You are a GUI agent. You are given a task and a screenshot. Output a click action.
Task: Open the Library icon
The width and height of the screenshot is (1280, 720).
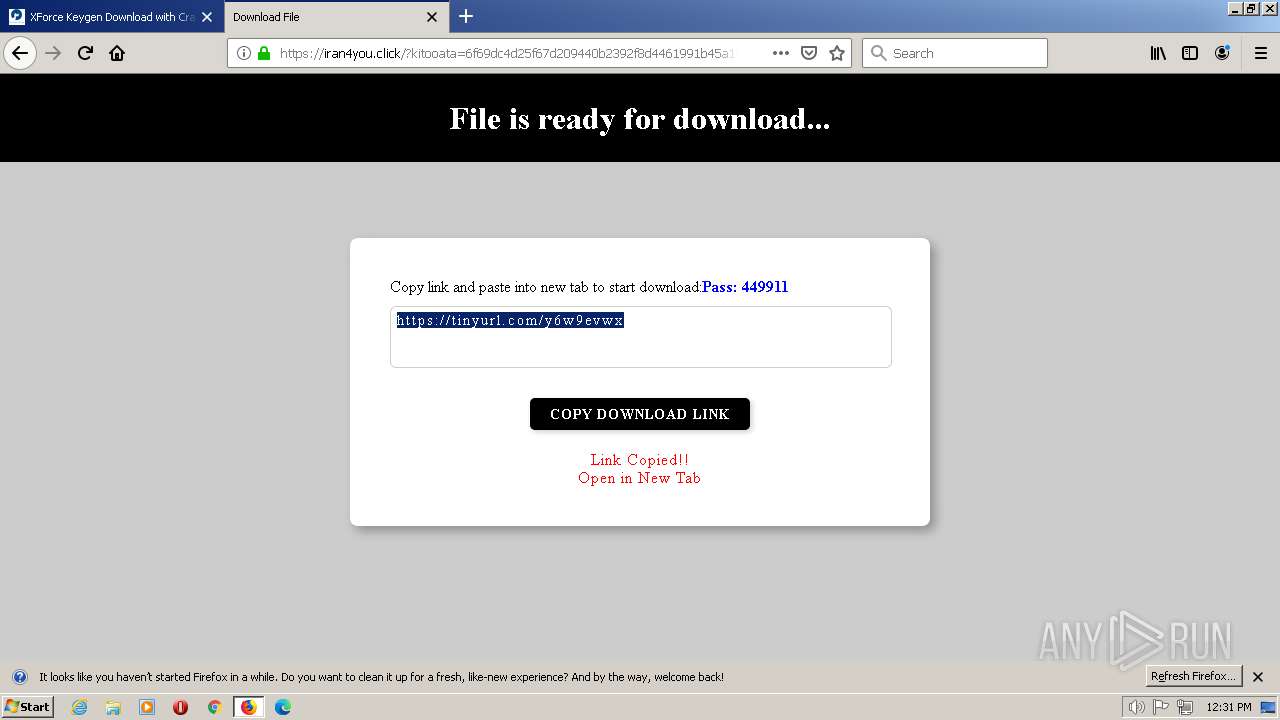tap(1158, 53)
